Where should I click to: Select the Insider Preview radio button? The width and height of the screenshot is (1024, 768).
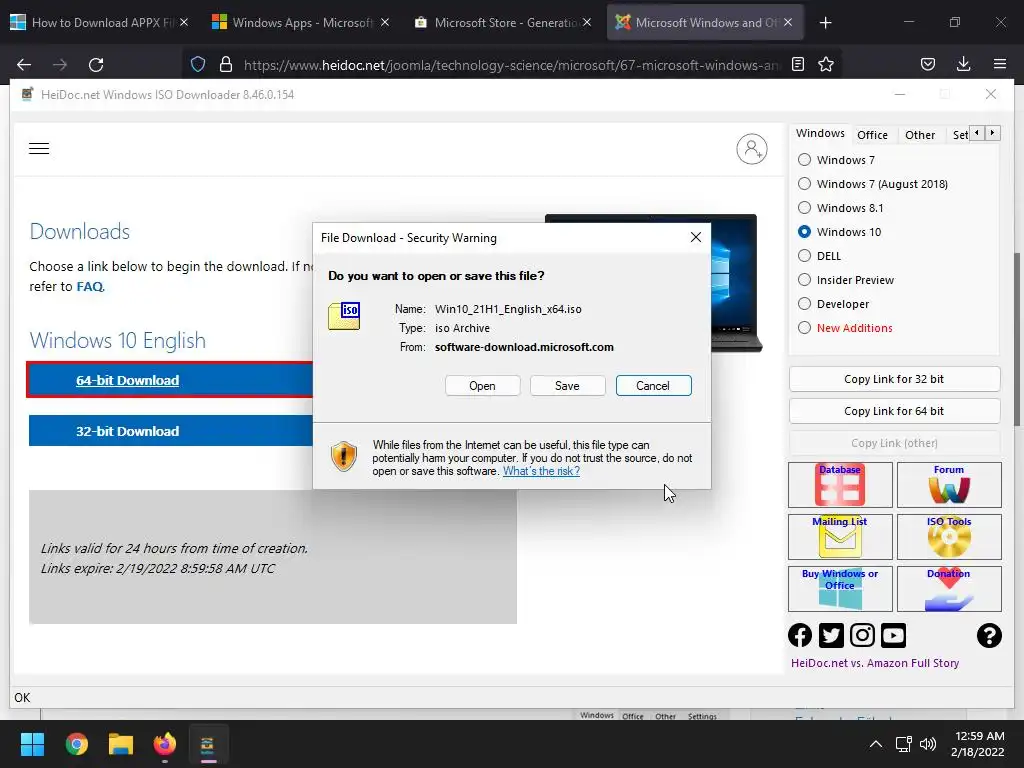805,280
